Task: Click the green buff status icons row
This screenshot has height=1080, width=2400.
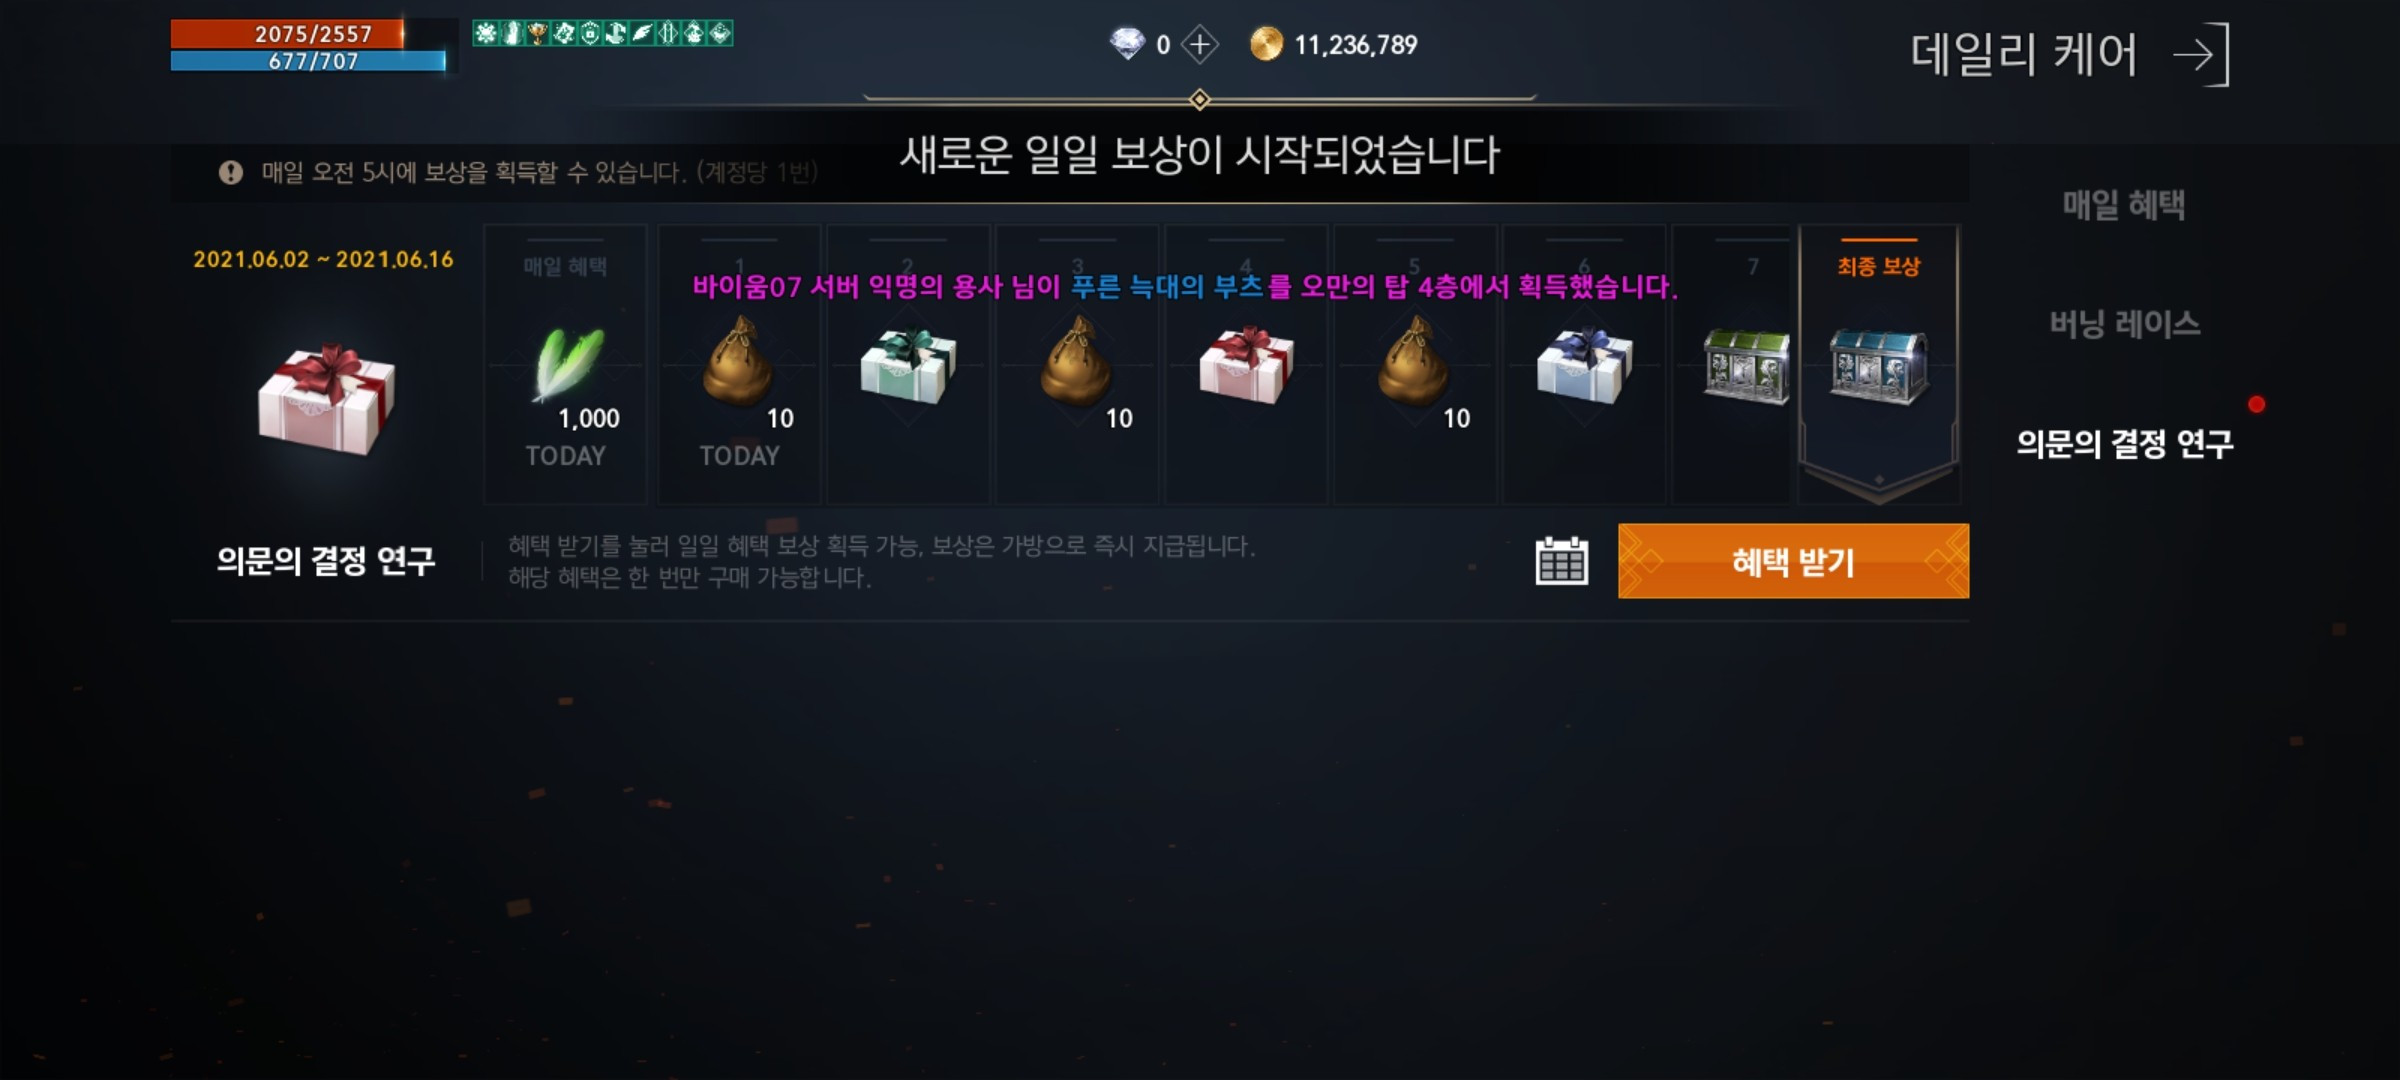Action: pyautogui.click(x=602, y=34)
